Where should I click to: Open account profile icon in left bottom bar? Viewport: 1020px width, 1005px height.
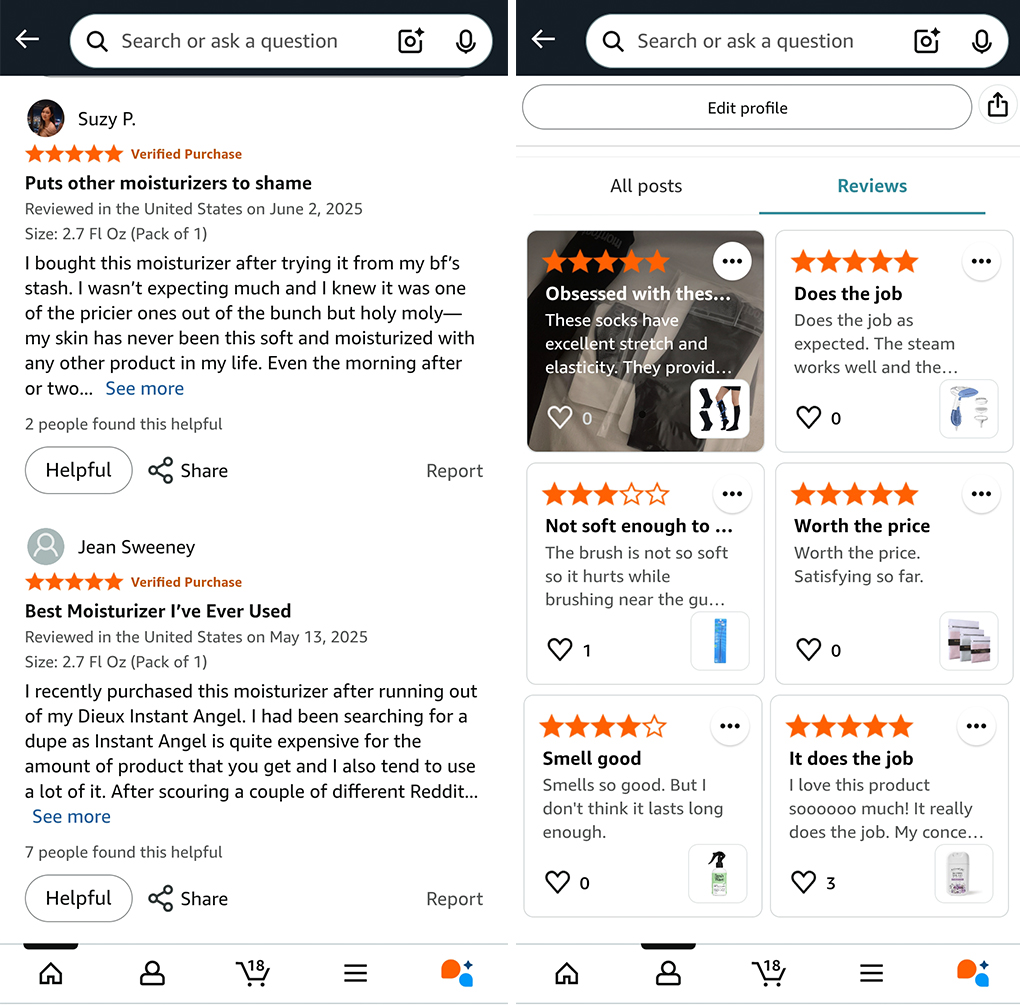point(152,973)
